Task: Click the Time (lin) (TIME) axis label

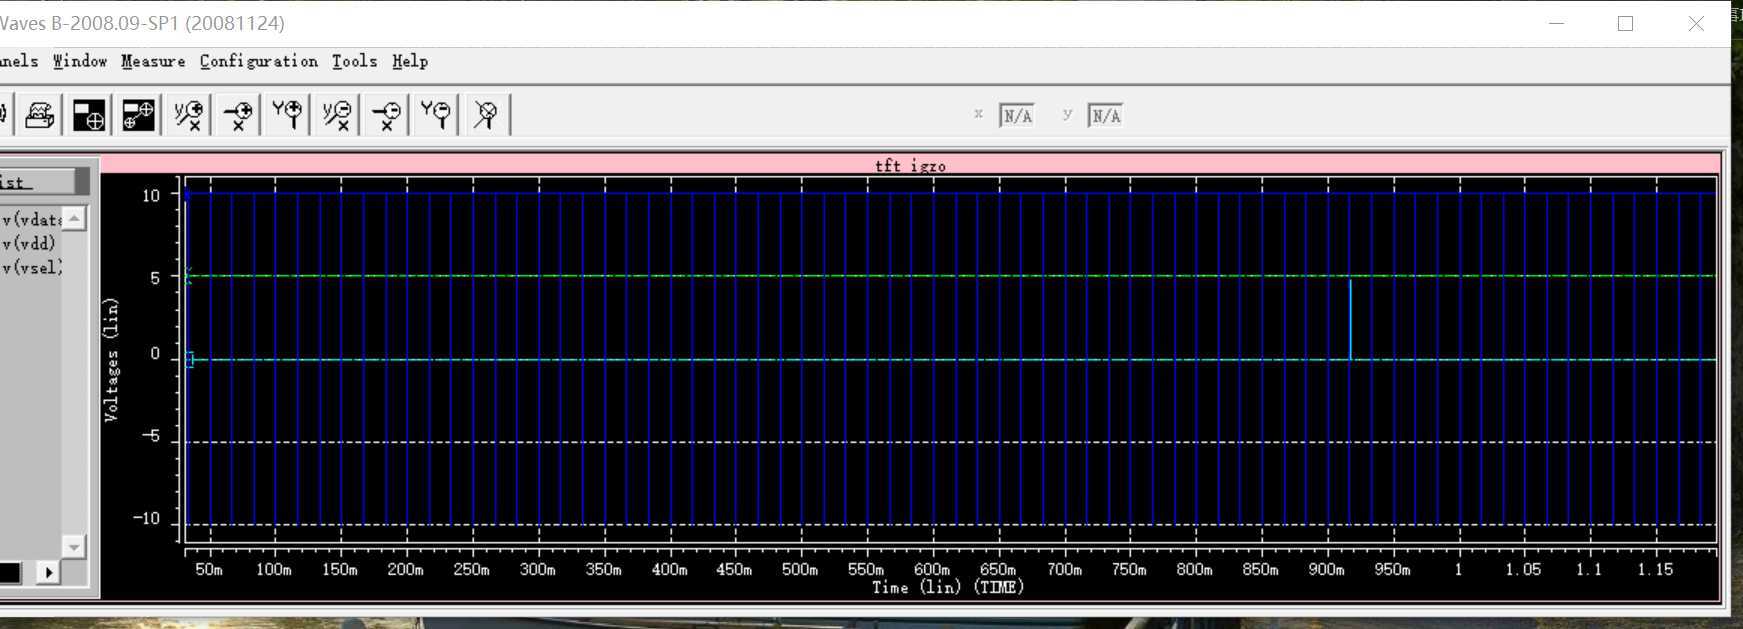Action: (948, 587)
